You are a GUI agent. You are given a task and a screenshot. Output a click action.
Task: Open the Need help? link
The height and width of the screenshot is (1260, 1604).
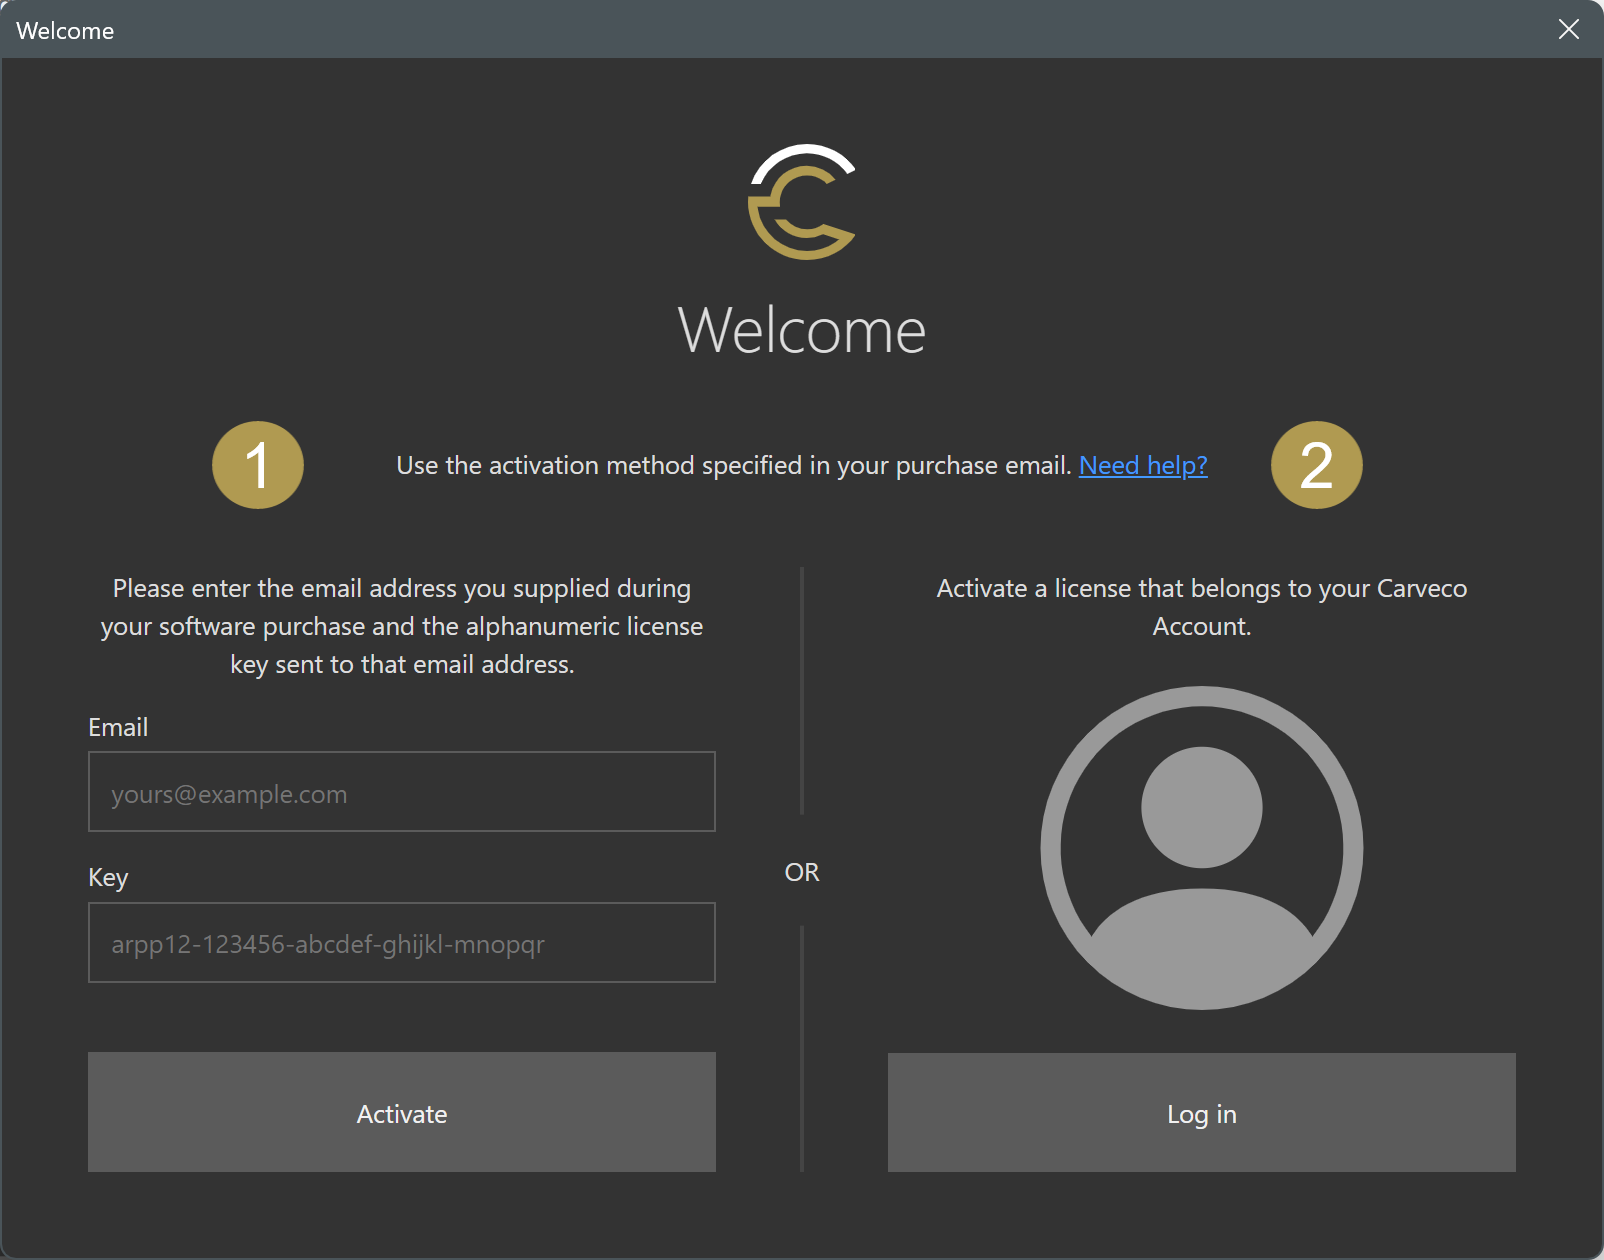point(1143,465)
